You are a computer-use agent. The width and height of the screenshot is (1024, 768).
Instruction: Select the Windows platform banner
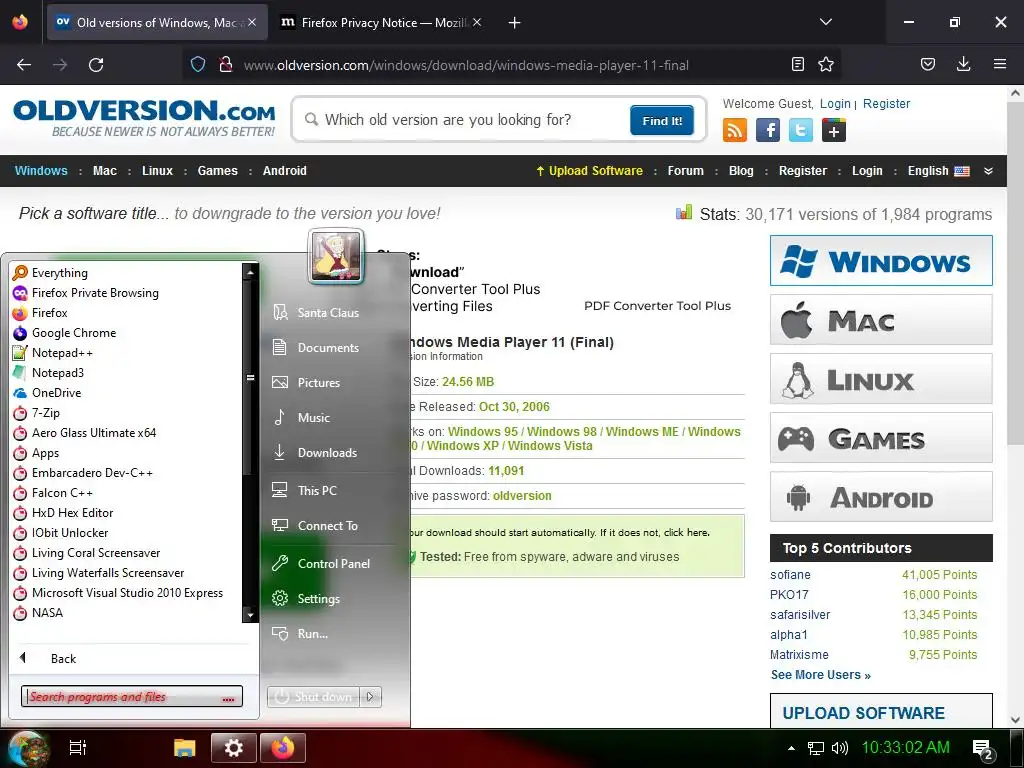pyautogui.click(x=881, y=261)
